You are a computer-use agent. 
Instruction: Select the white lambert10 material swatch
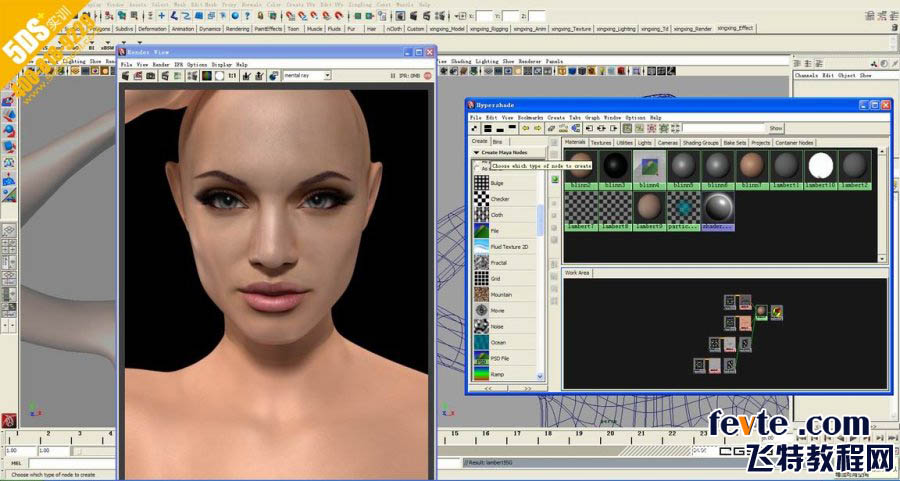821,165
